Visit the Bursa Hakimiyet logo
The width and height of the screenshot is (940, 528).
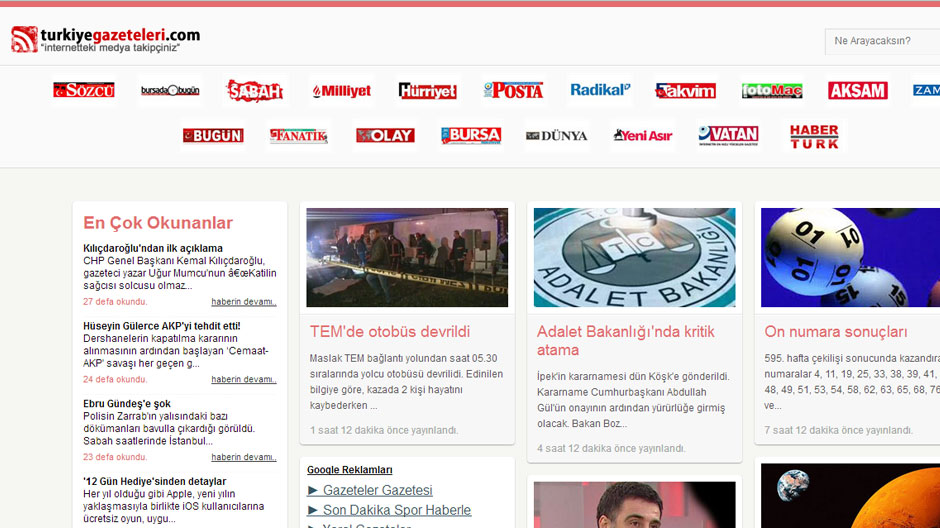[471, 135]
